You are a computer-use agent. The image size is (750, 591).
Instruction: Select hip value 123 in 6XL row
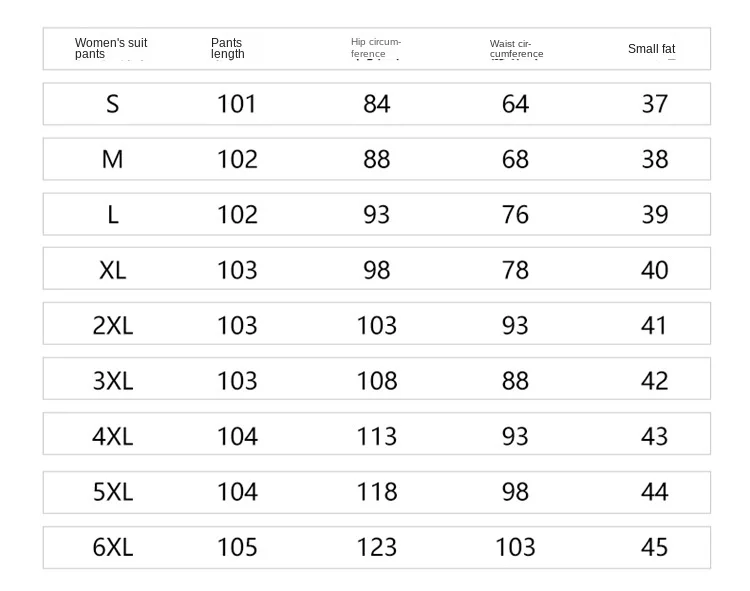pos(376,547)
